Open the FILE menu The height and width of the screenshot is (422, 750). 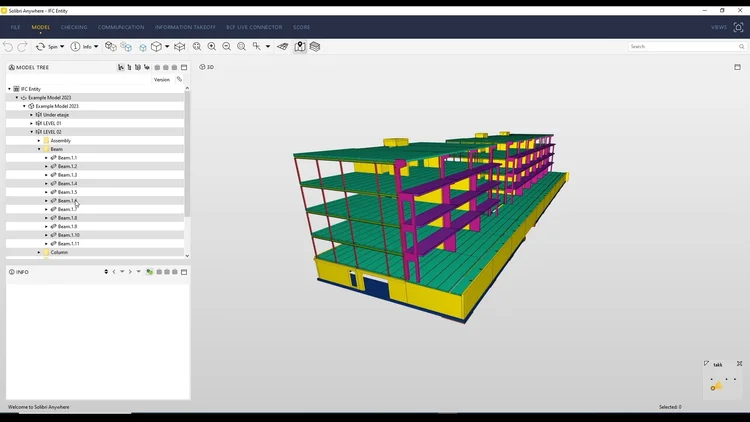pos(15,27)
